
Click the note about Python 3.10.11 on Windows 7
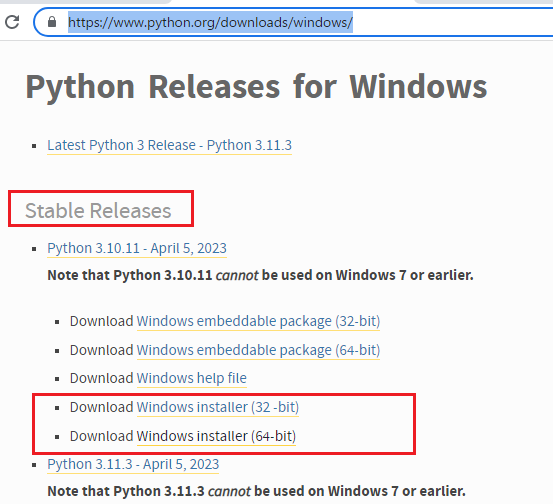tap(260, 275)
